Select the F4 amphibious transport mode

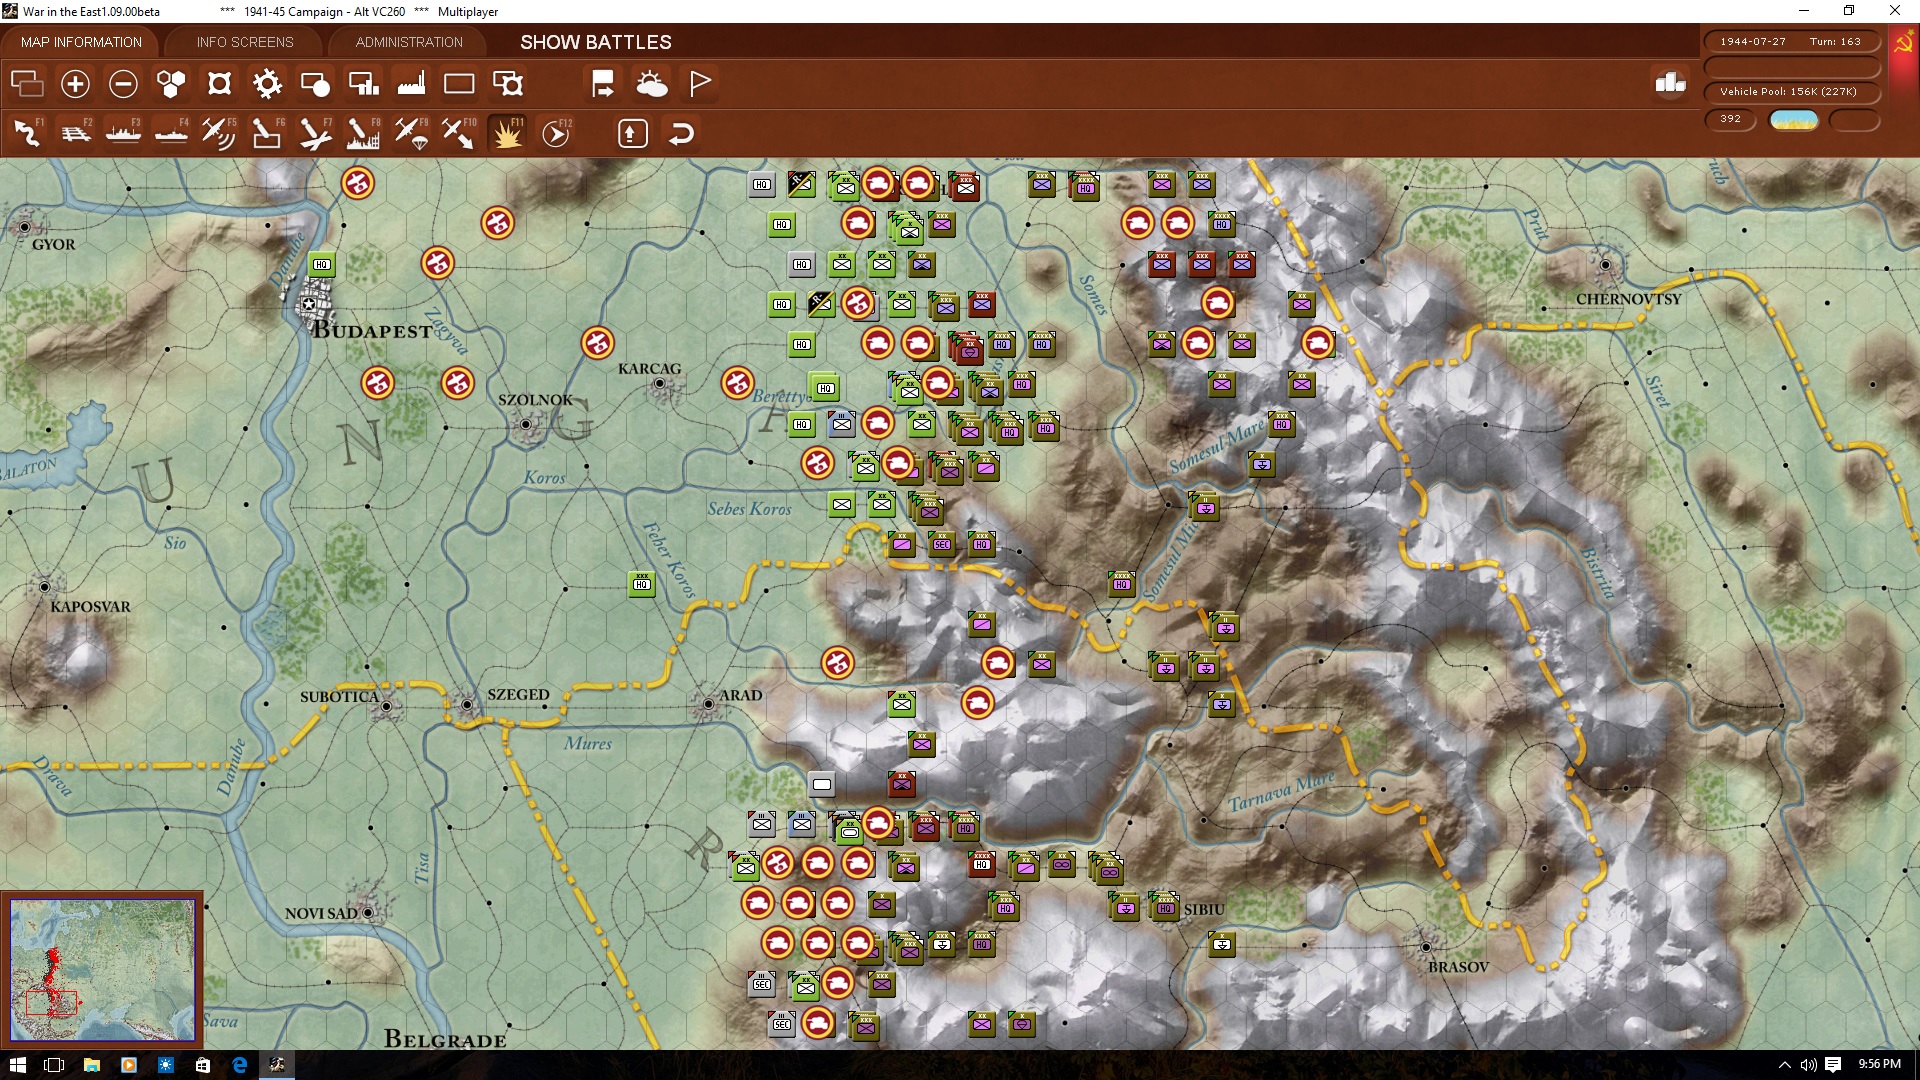point(172,133)
